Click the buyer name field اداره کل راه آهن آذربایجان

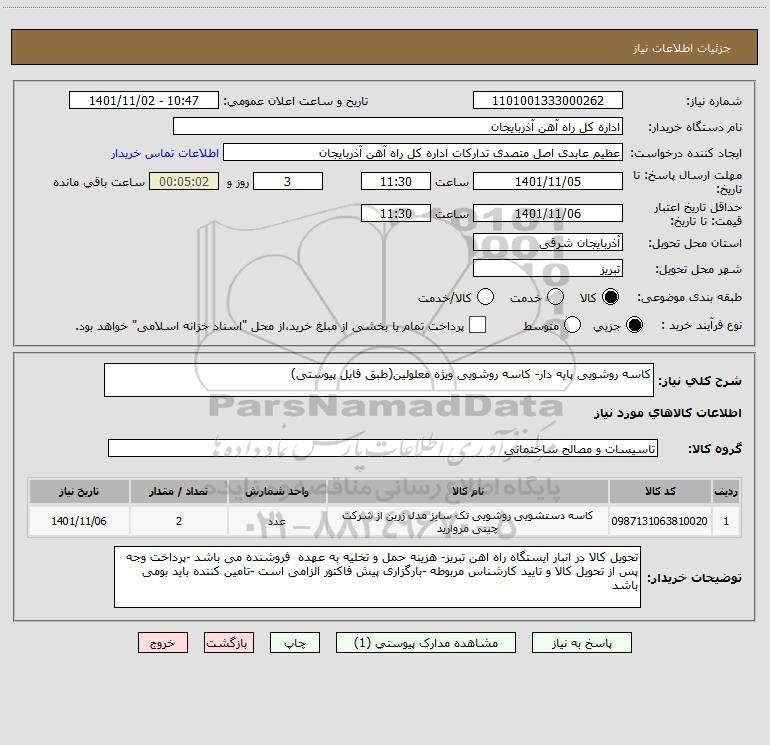[398, 127]
